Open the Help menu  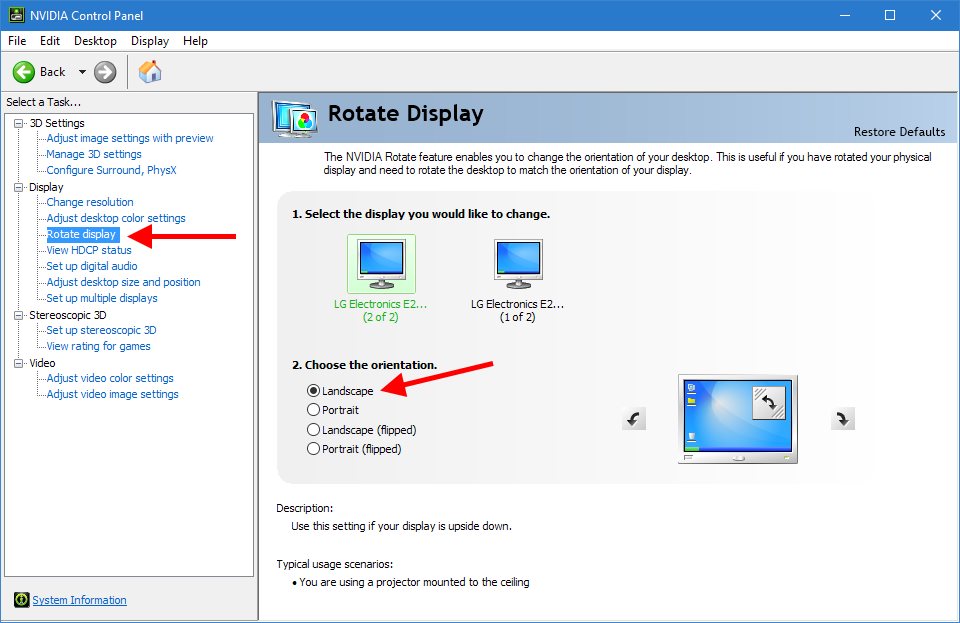click(x=195, y=41)
